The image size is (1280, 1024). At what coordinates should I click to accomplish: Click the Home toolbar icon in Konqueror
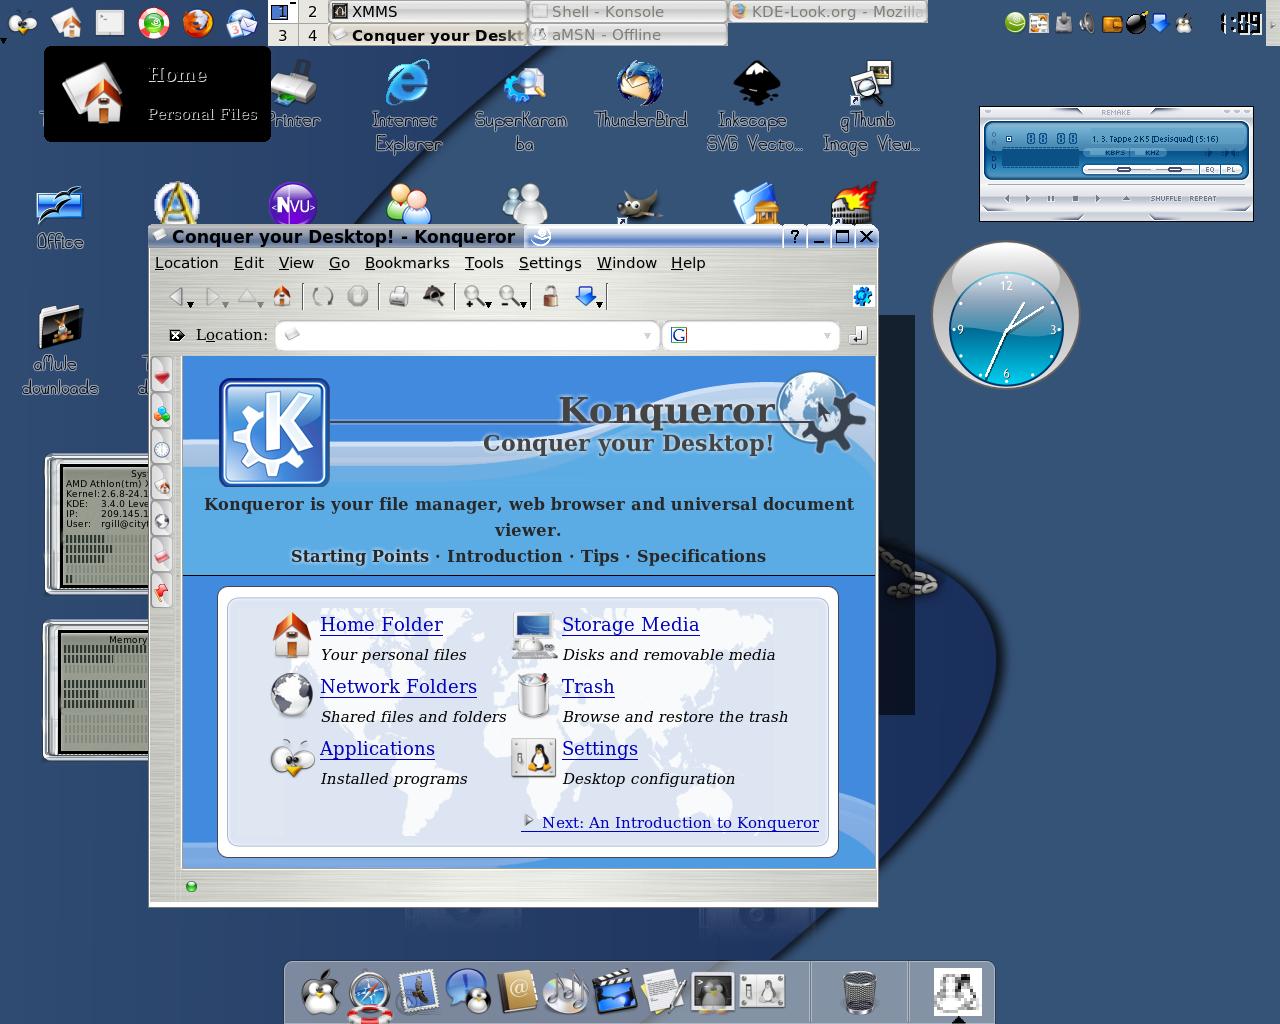pyautogui.click(x=282, y=296)
